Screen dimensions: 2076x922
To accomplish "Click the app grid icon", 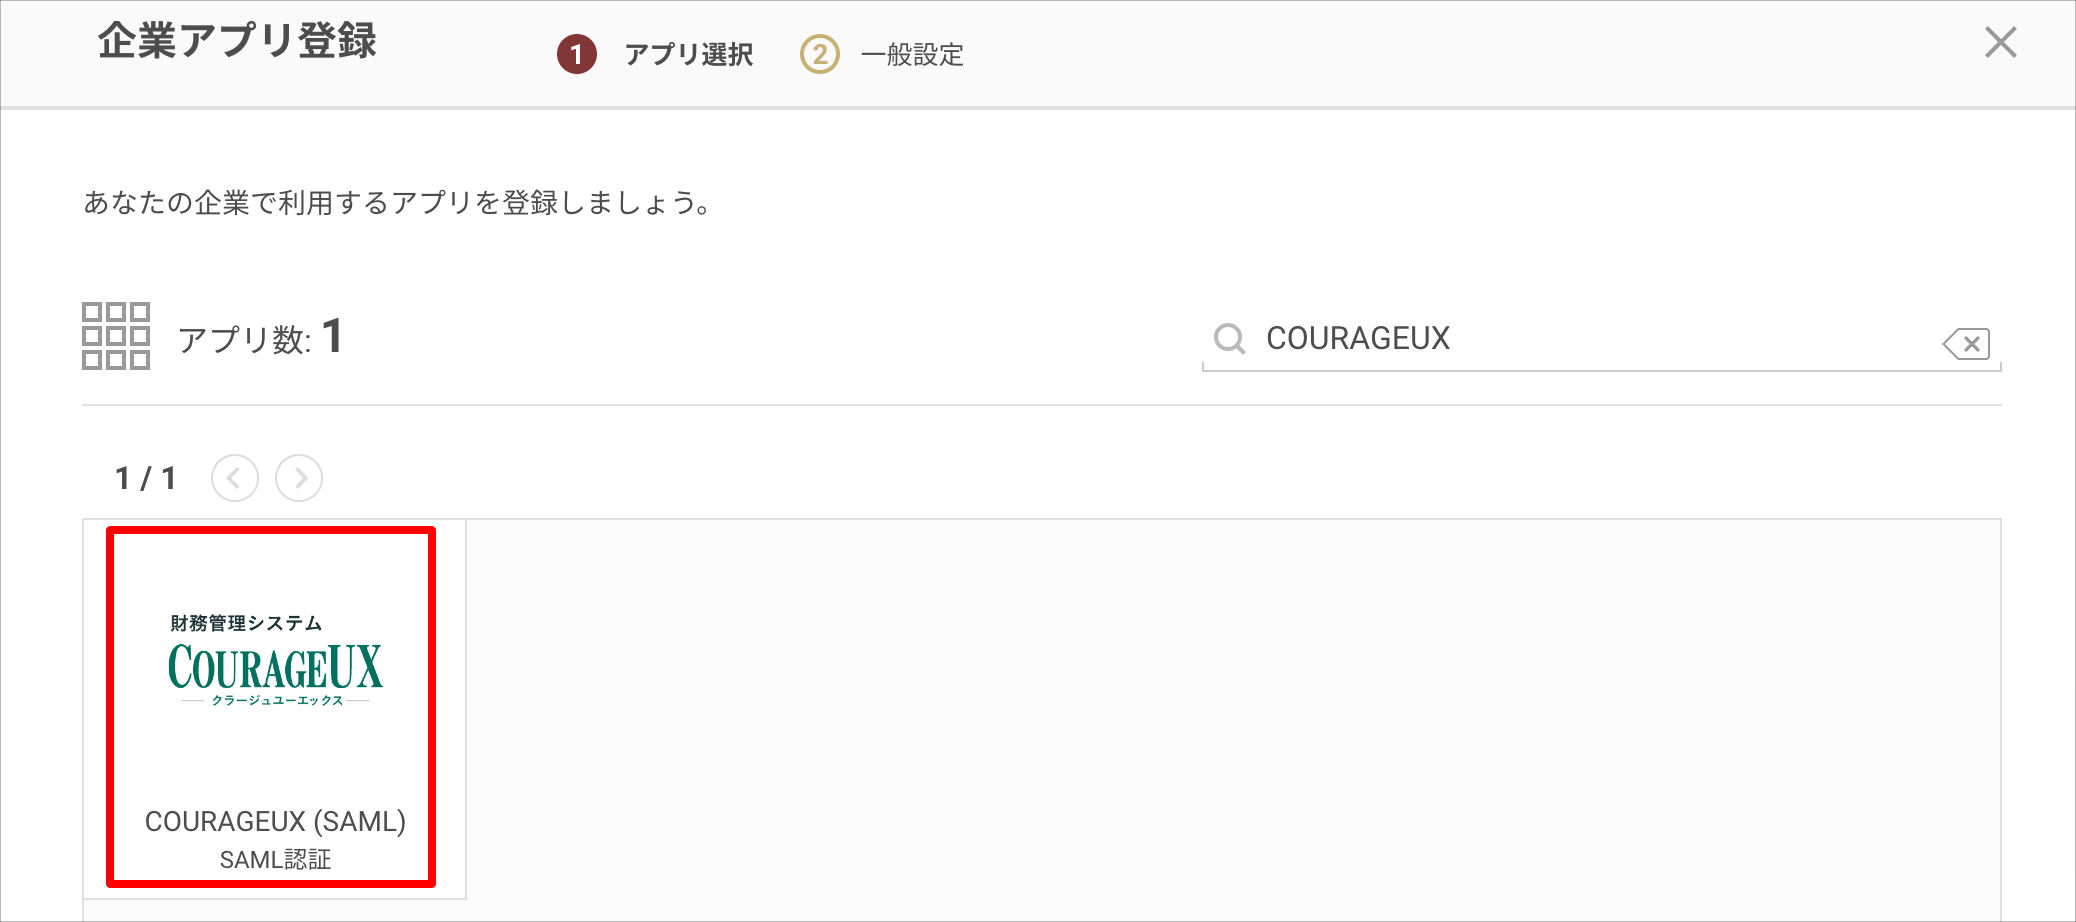I will click(x=116, y=336).
